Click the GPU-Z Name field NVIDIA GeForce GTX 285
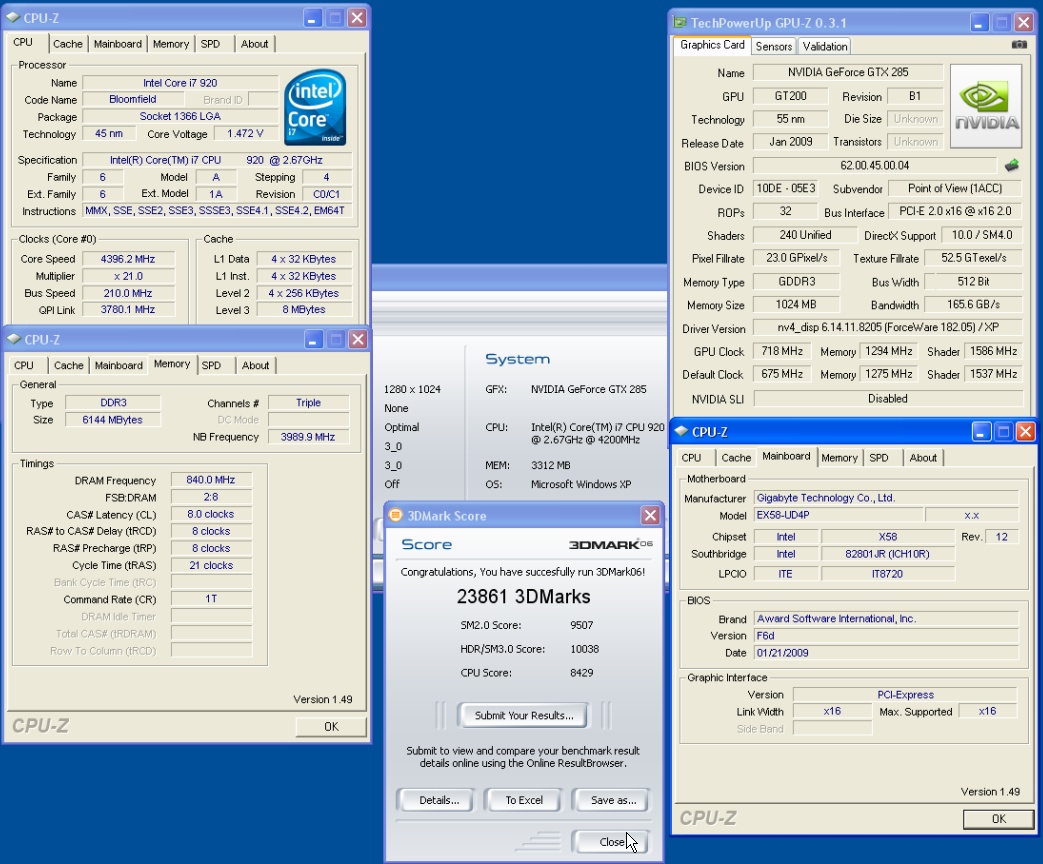 point(848,72)
